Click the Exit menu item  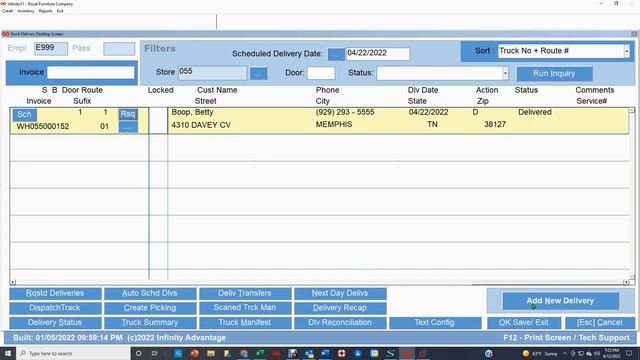point(60,11)
